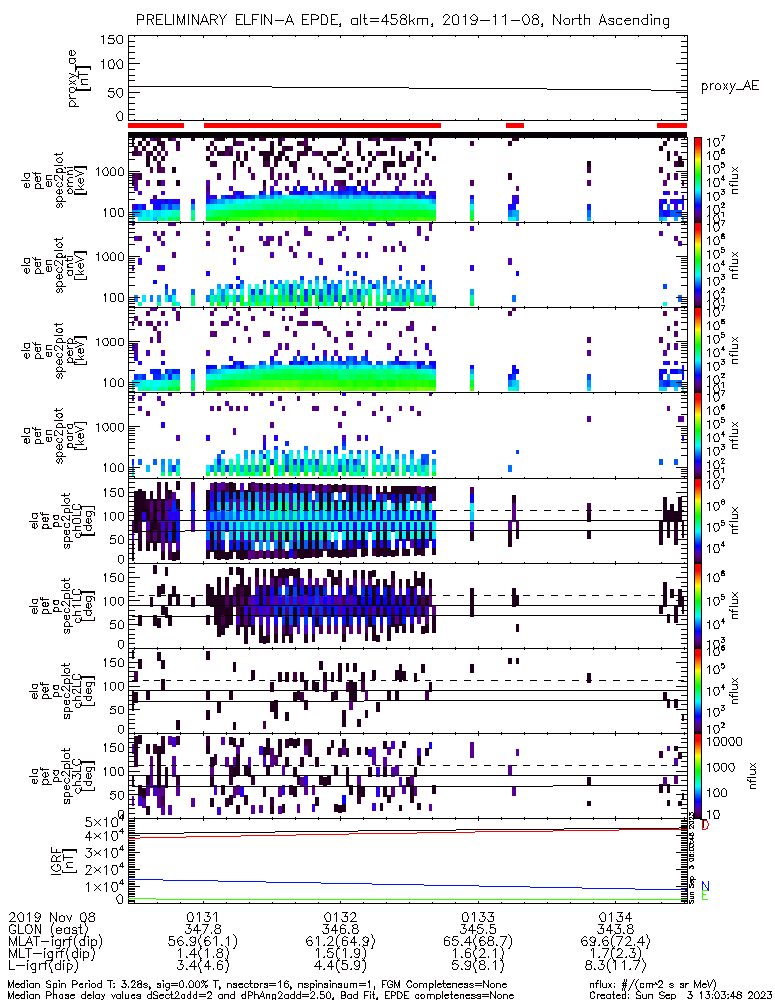
Task: Click the ch2LC [deg] pitch-angle axis label
Action: pos(62,690)
